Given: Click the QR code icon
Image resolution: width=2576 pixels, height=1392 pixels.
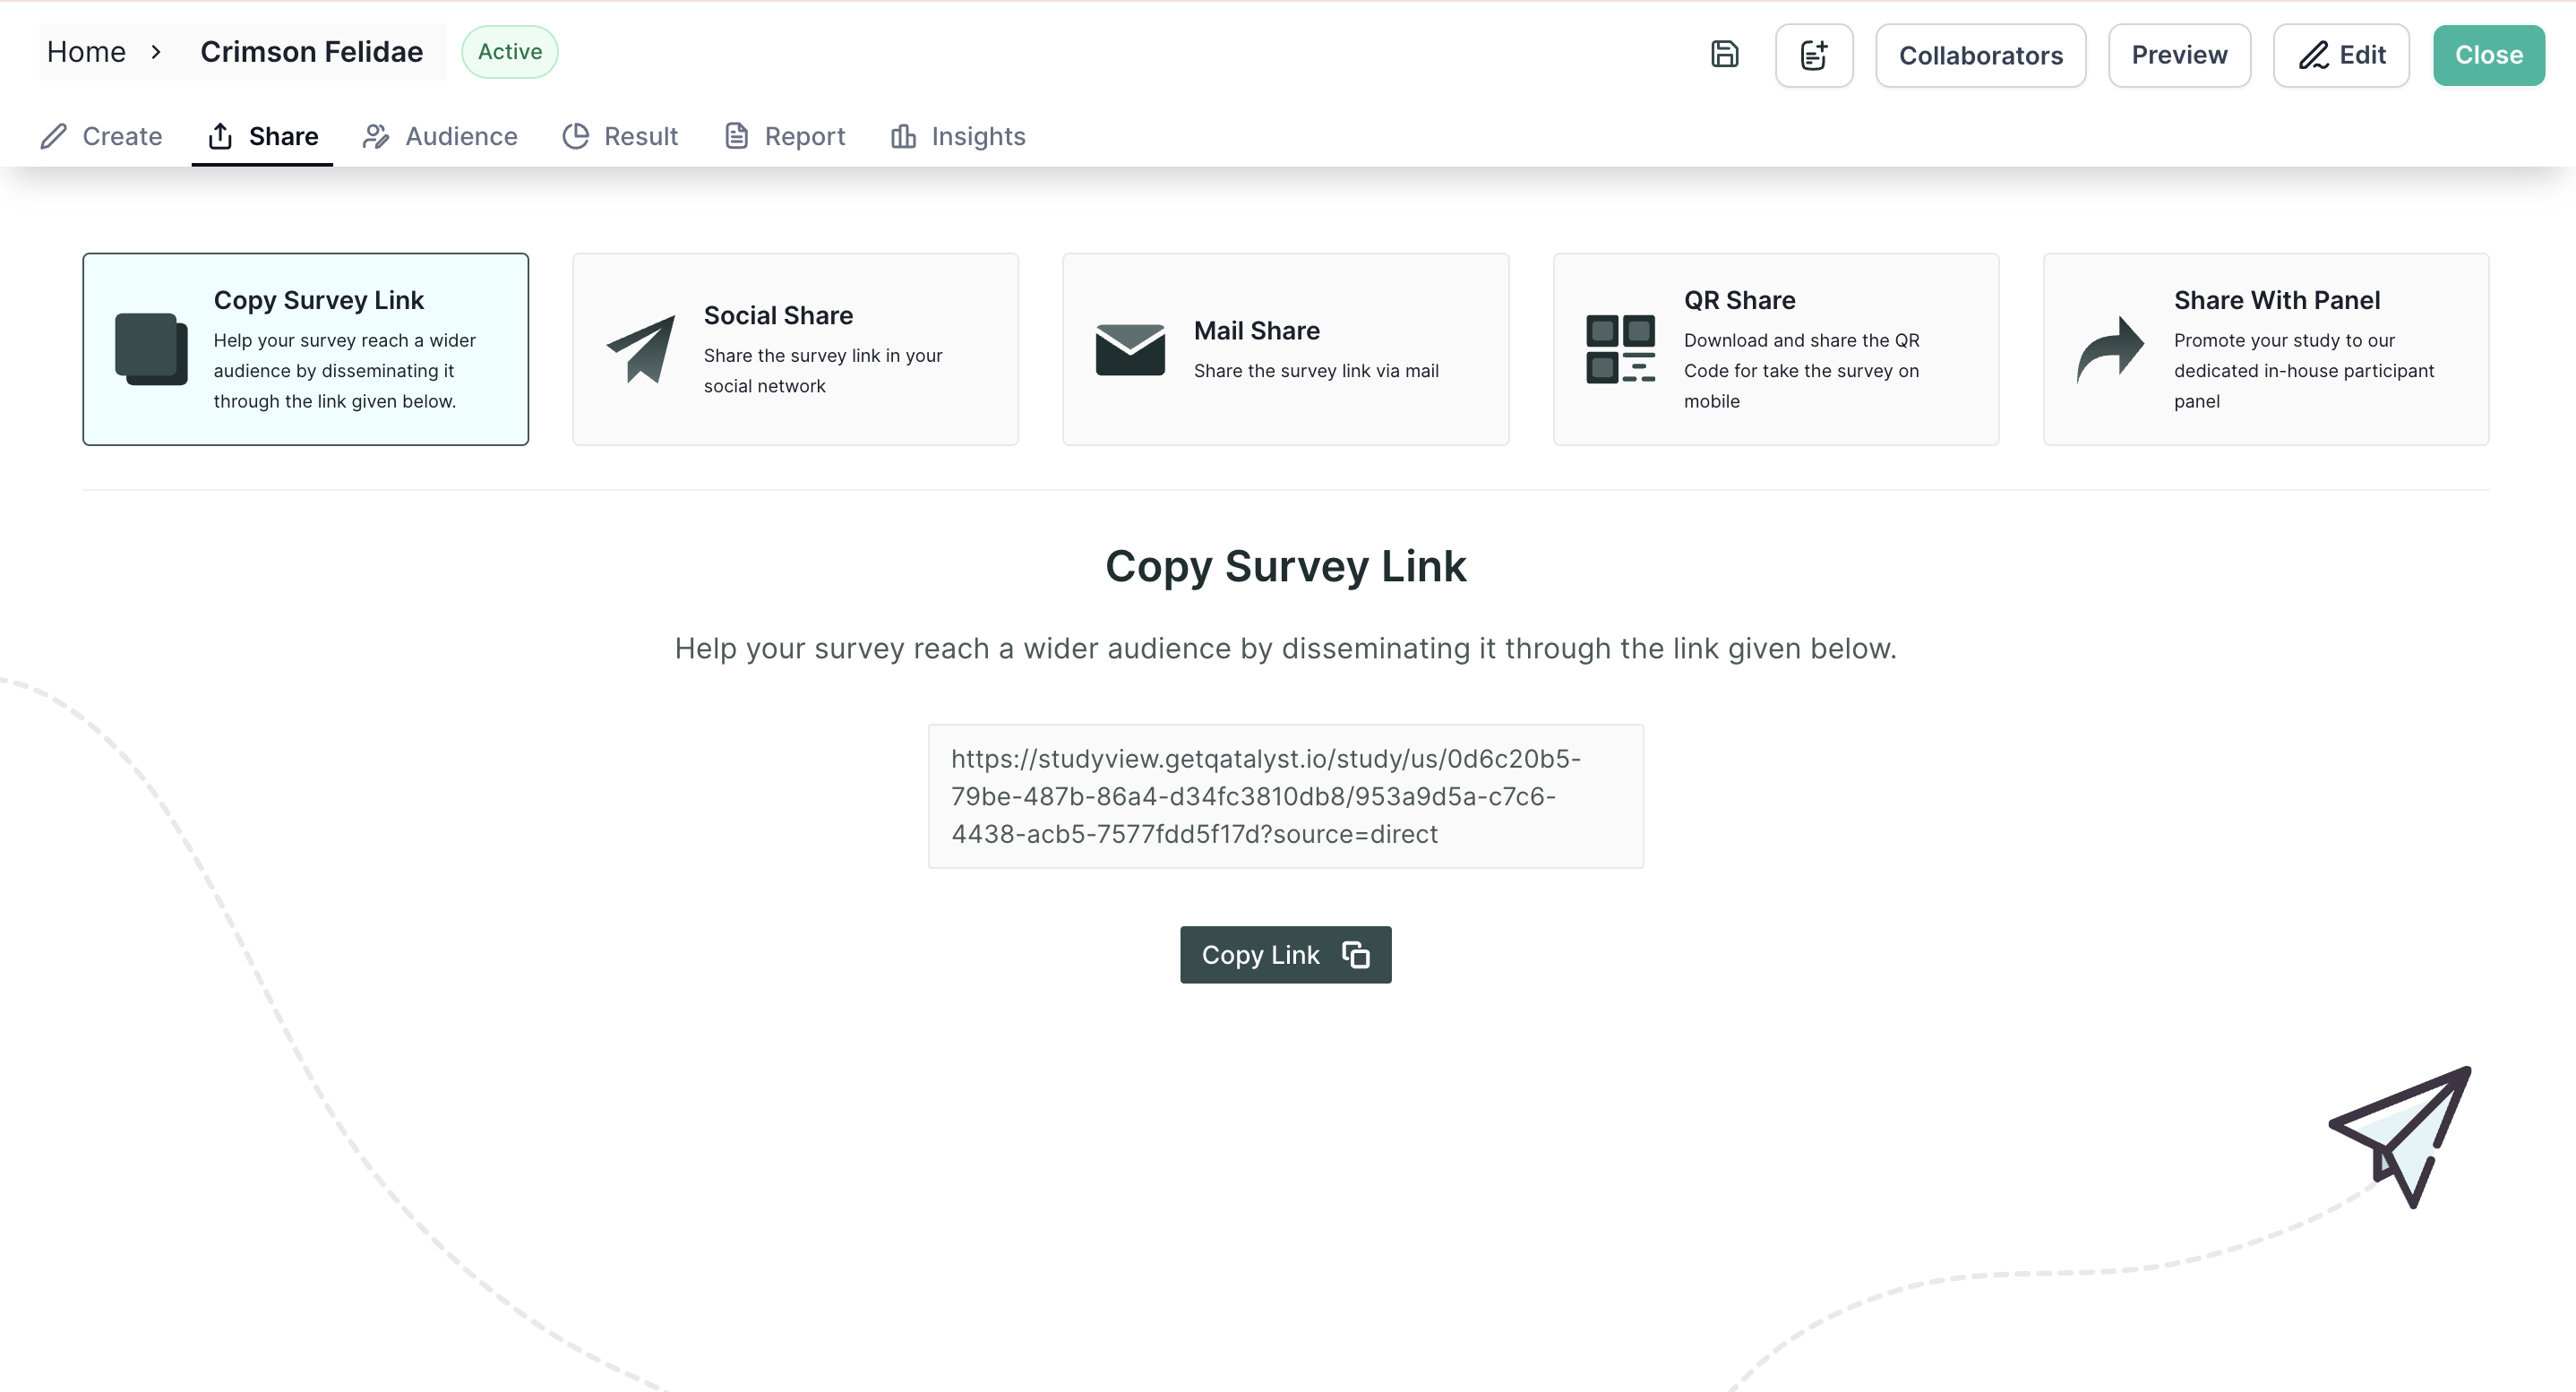Looking at the screenshot, I should [x=1620, y=349].
